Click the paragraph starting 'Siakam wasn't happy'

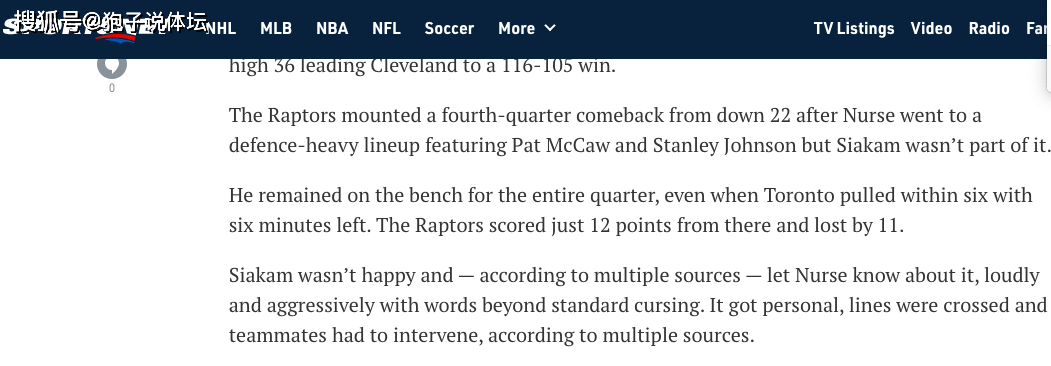pyautogui.click(x=638, y=305)
